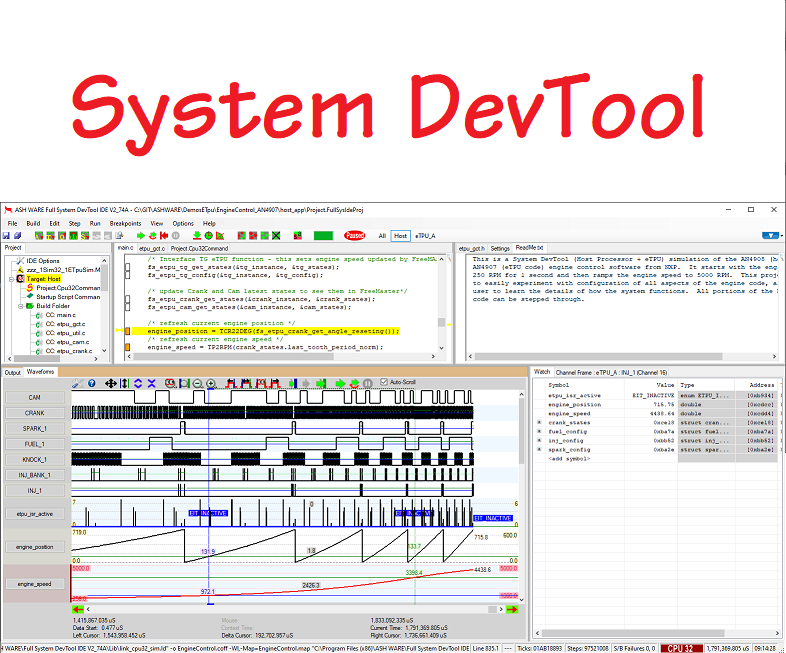Switch to the etpu_gct.c editor tab
The height and width of the screenshot is (653, 786).
[151, 247]
